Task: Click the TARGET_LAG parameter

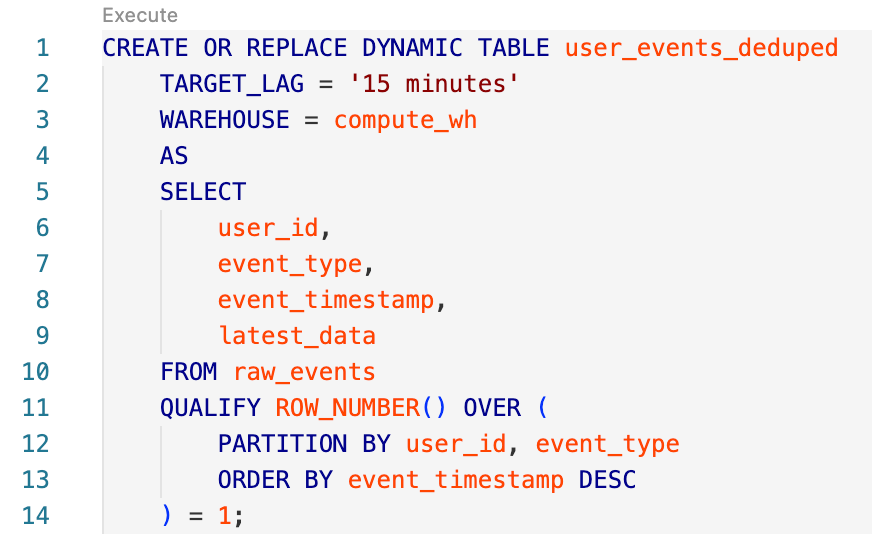Action: click(x=232, y=84)
